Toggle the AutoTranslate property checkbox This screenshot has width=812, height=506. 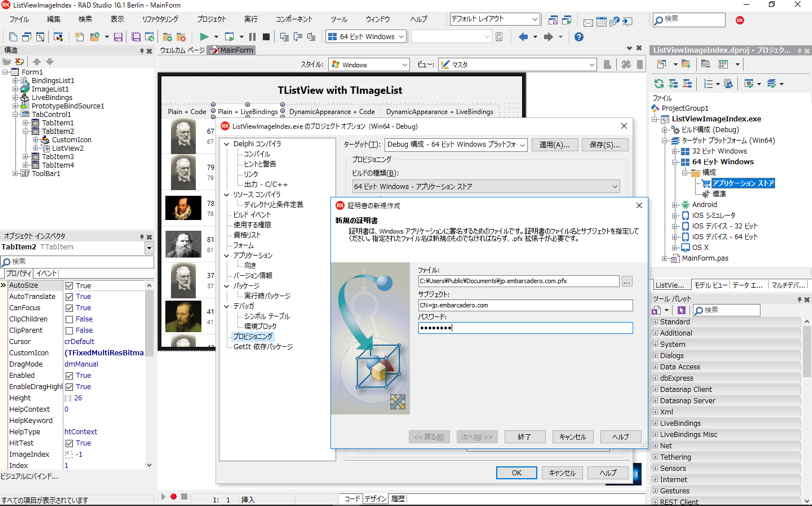pyautogui.click(x=69, y=297)
